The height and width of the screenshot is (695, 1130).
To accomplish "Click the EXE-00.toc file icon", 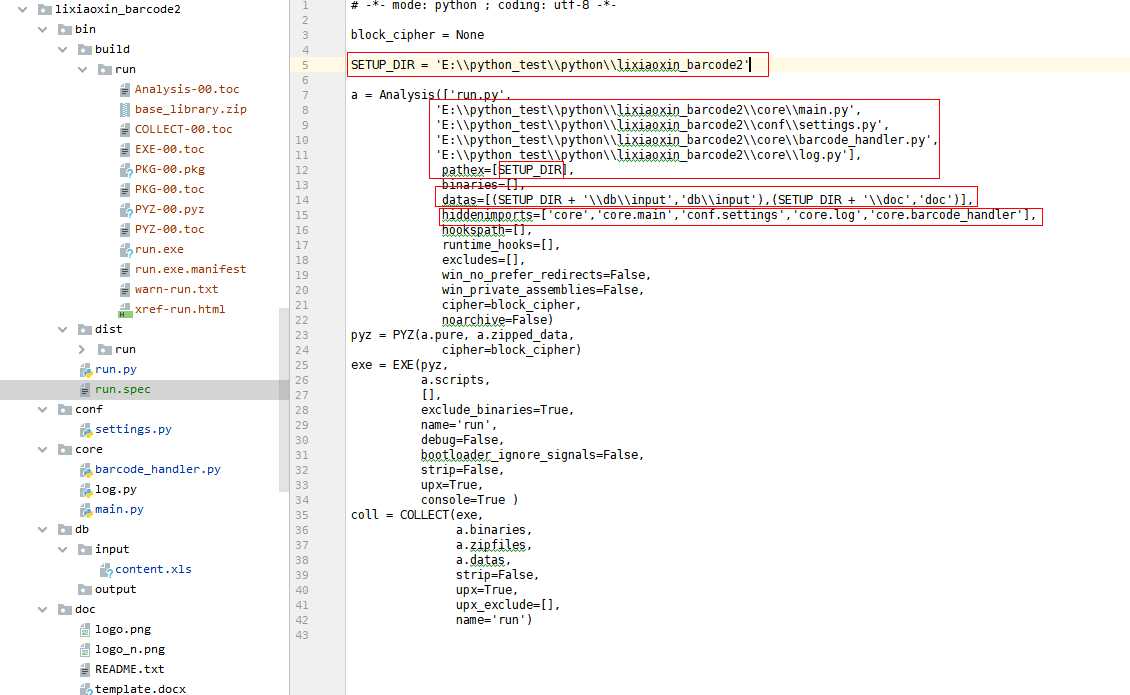I will click(x=125, y=149).
